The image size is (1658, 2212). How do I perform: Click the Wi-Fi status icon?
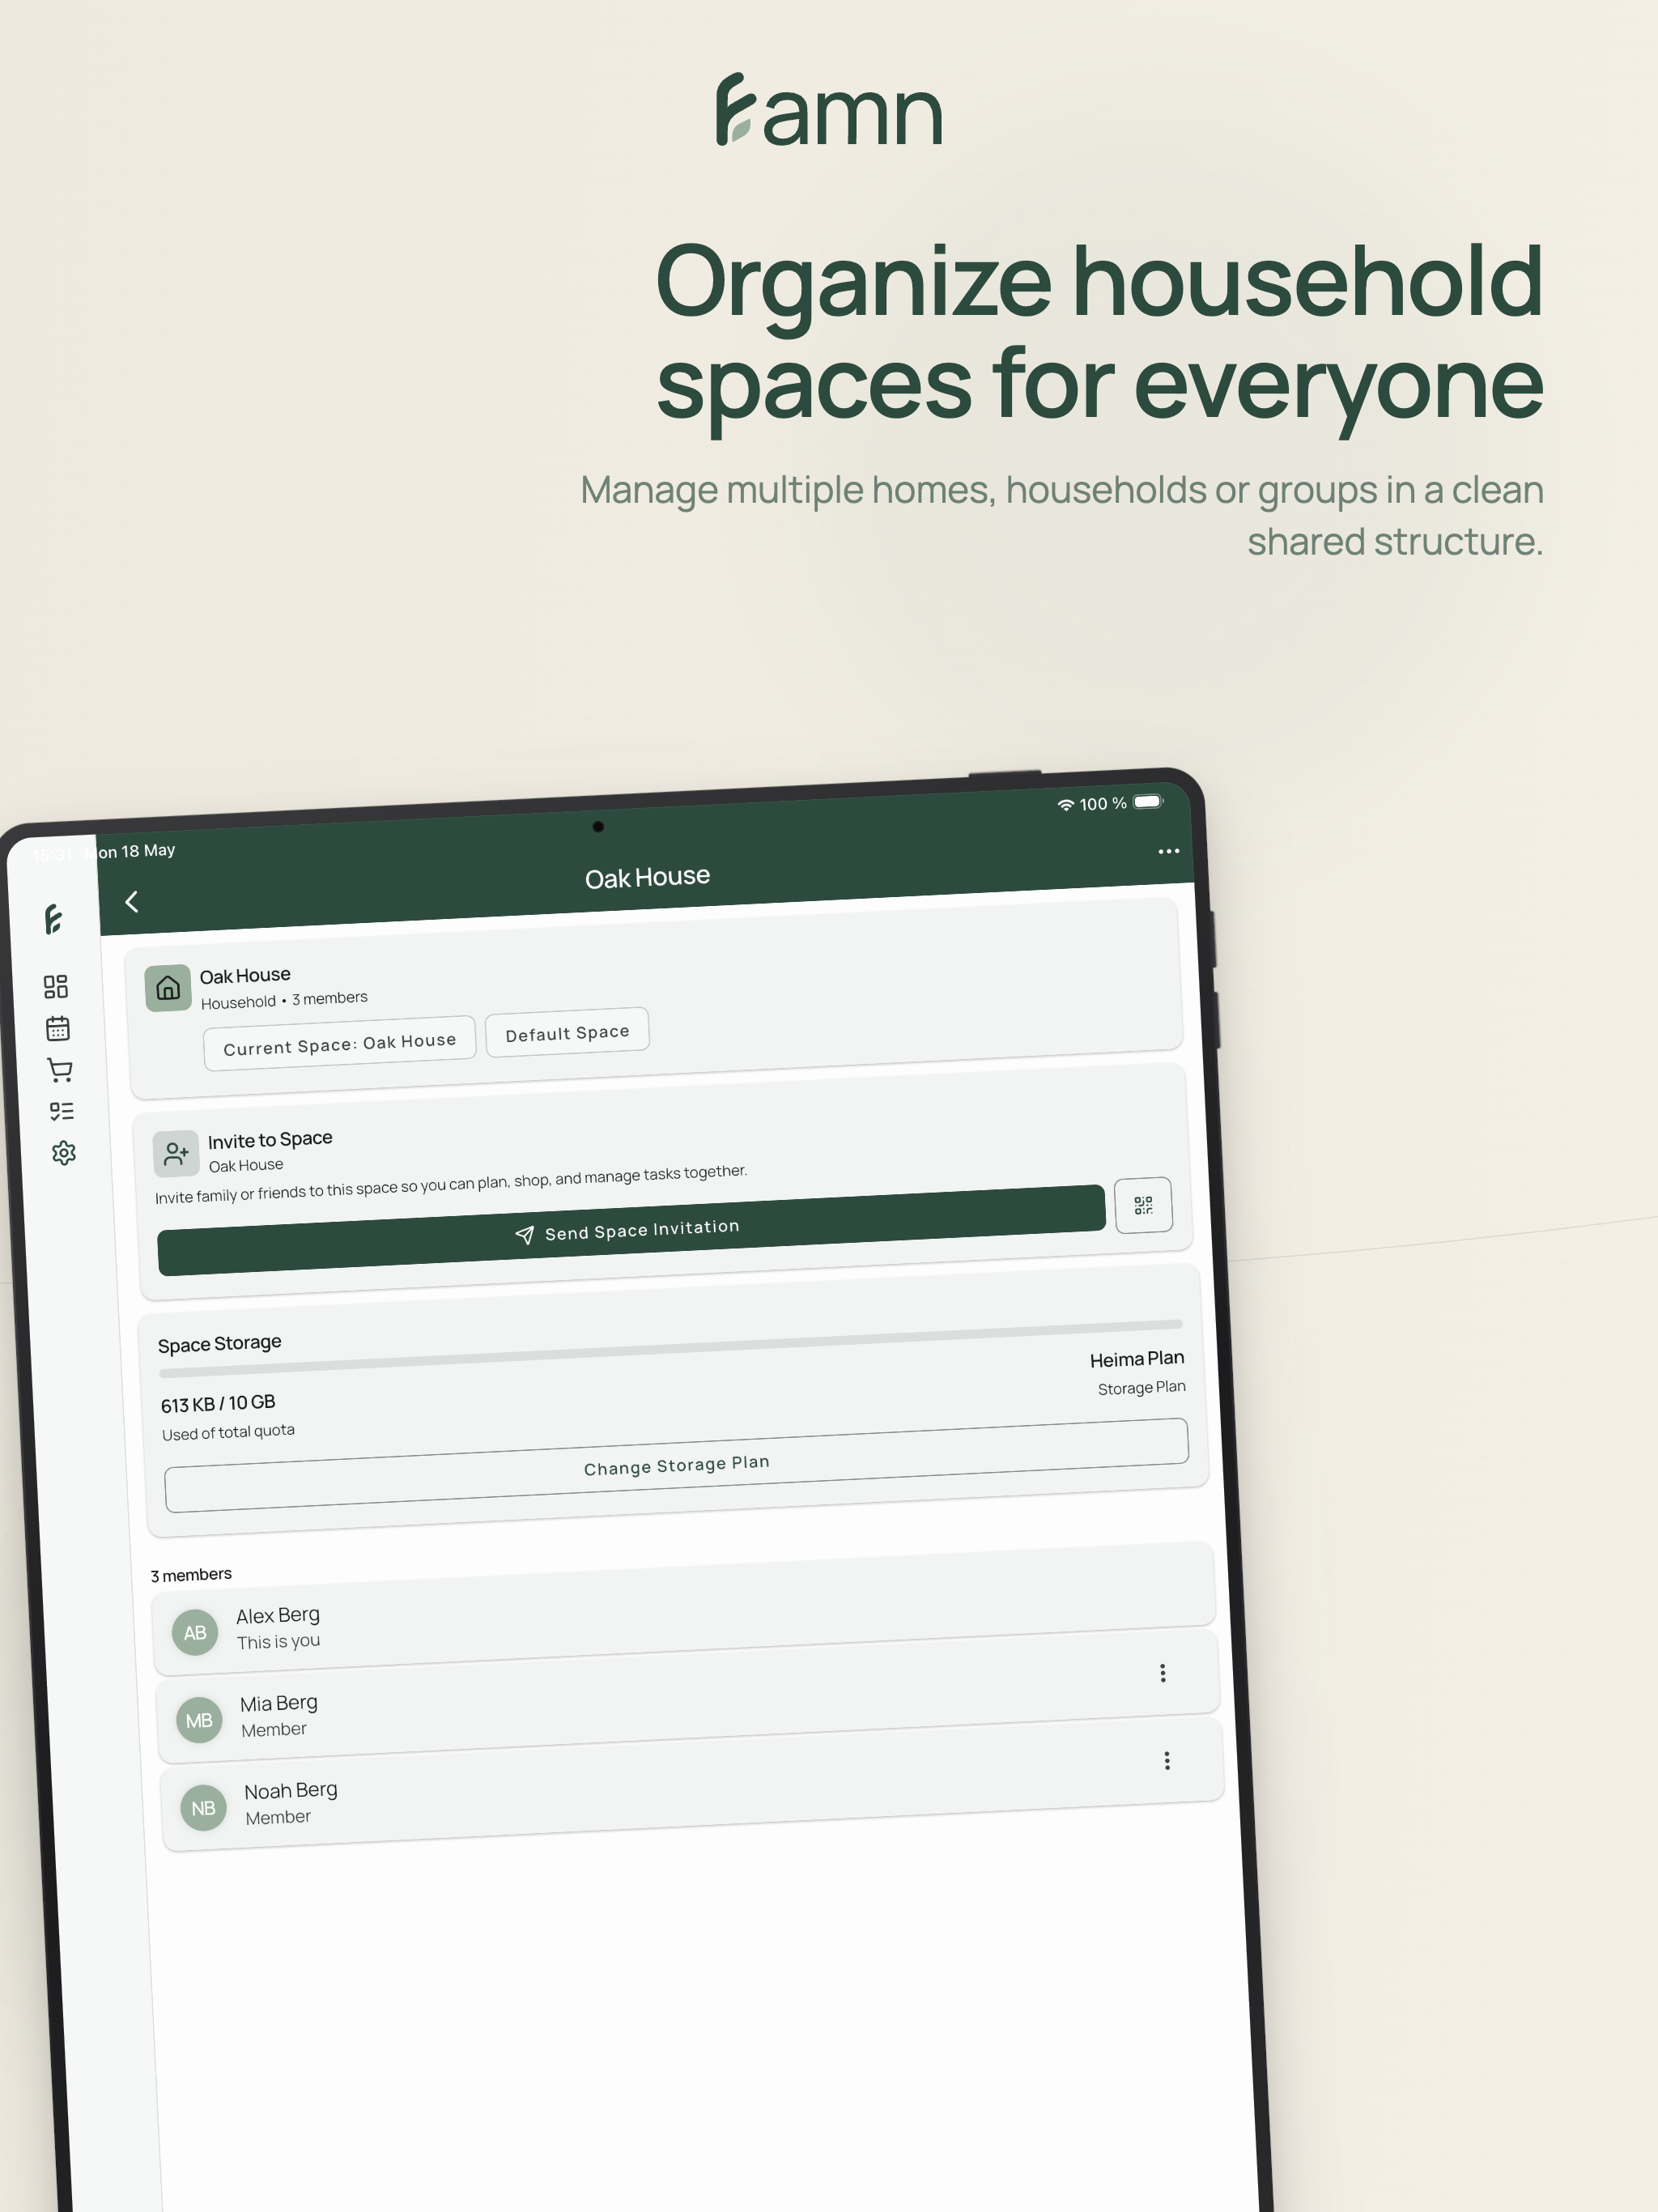1066,805
